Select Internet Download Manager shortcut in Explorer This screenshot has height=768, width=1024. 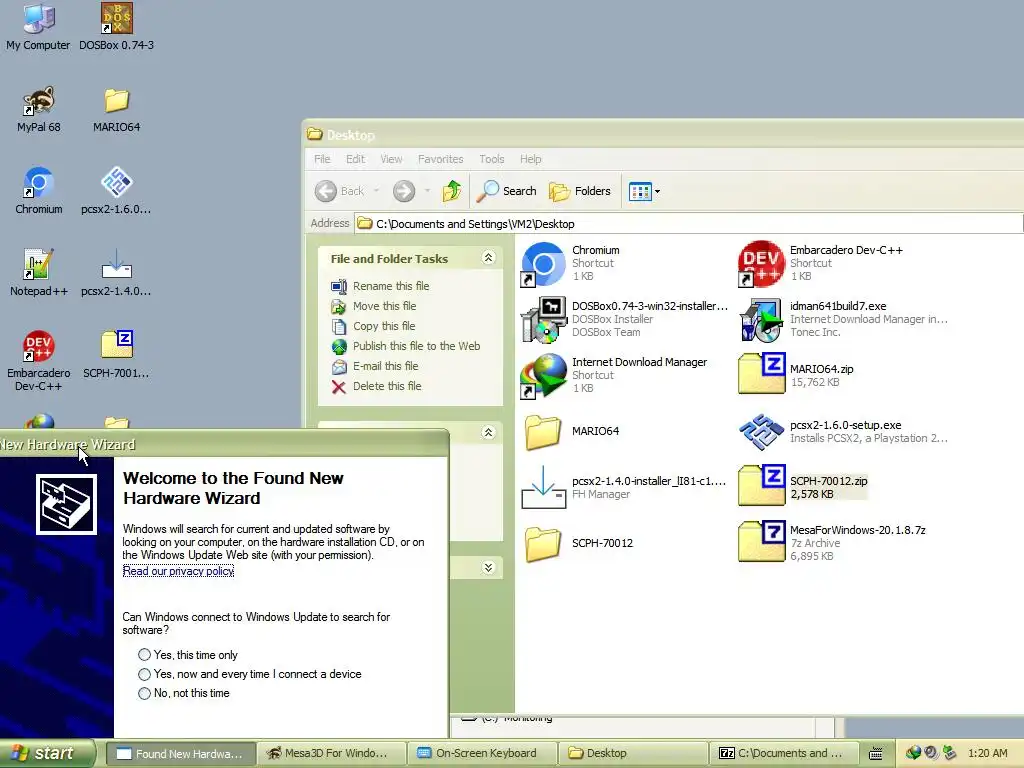pyautogui.click(x=614, y=376)
